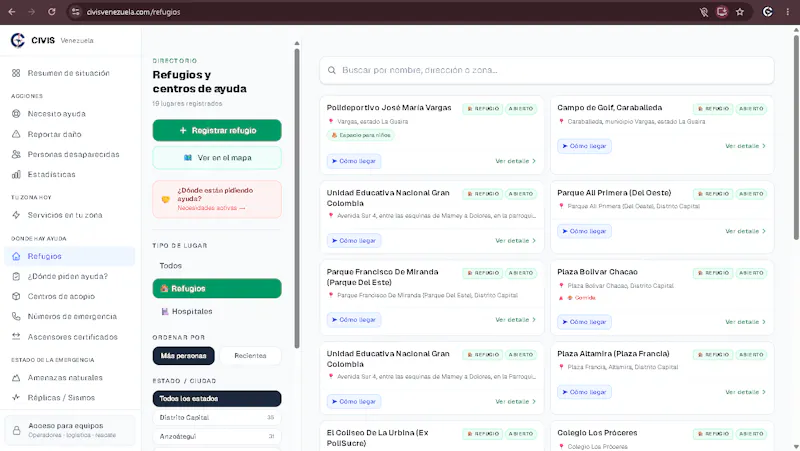Open Personas desaparecidas section
The width and height of the screenshot is (800, 451).
68,154
